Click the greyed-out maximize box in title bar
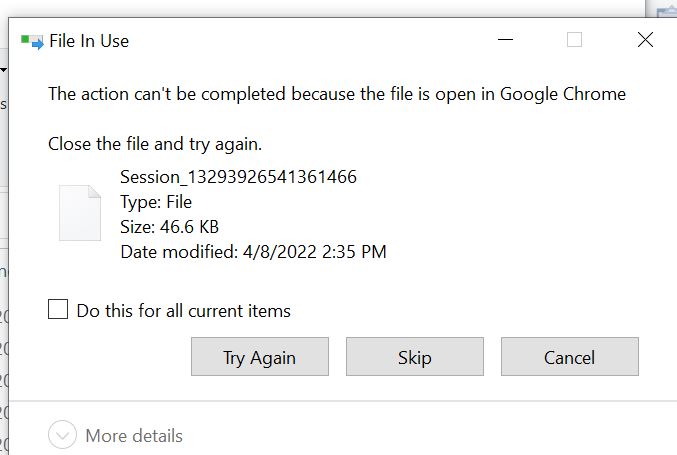The height and width of the screenshot is (455, 677). point(574,40)
